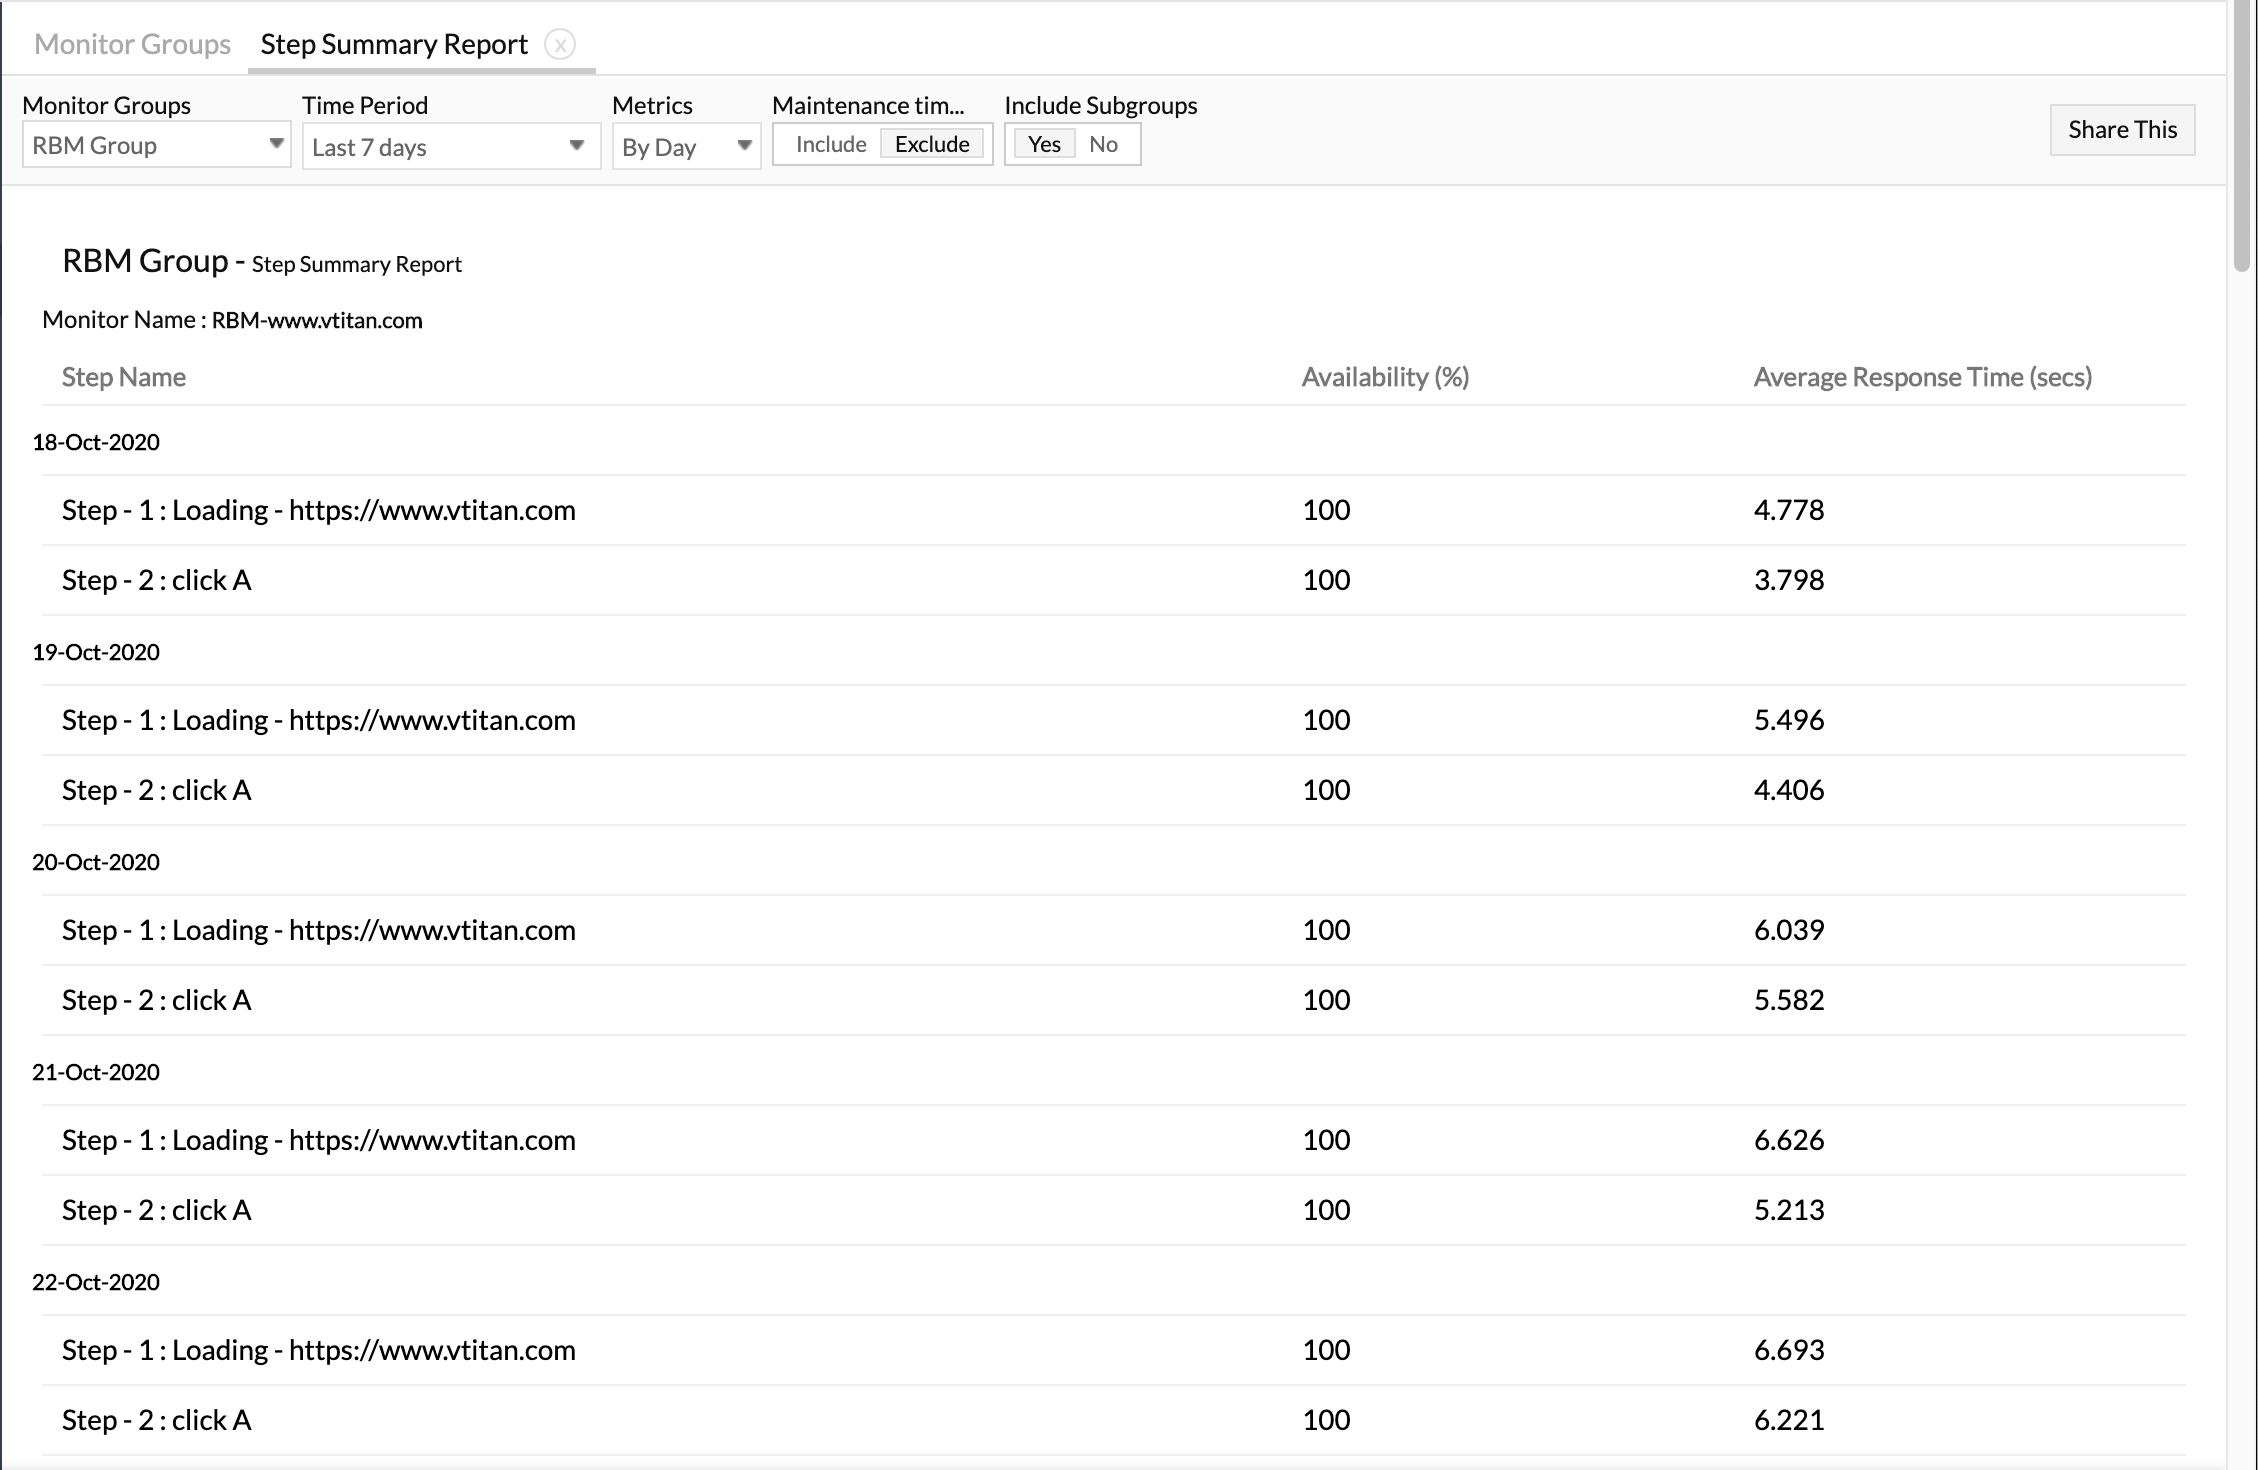The width and height of the screenshot is (2258, 1470).
Task: Click the 21-Oct-2020 date heading
Action: tap(96, 1072)
